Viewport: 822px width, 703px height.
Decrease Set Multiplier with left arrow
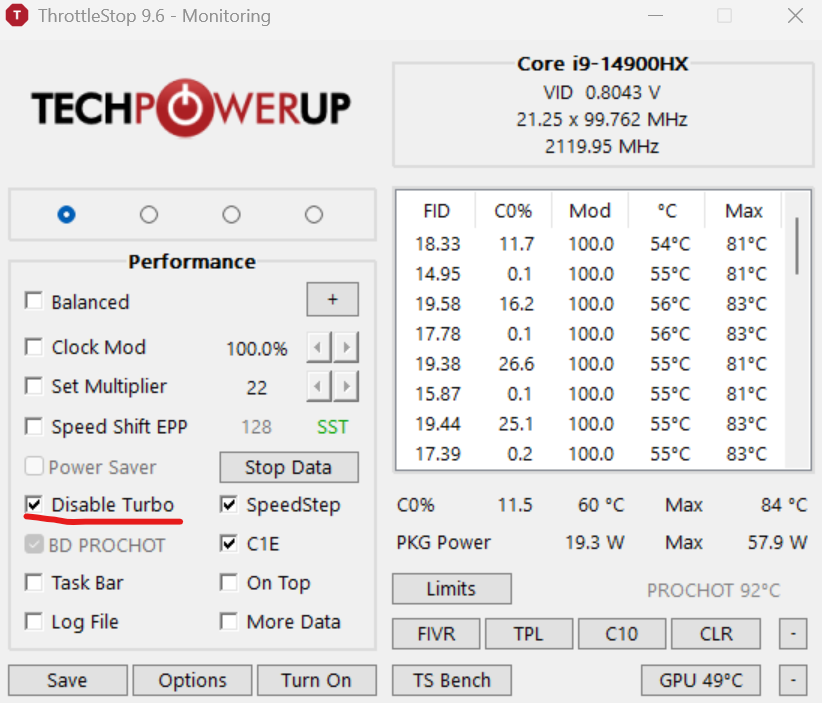click(x=318, y=386)
